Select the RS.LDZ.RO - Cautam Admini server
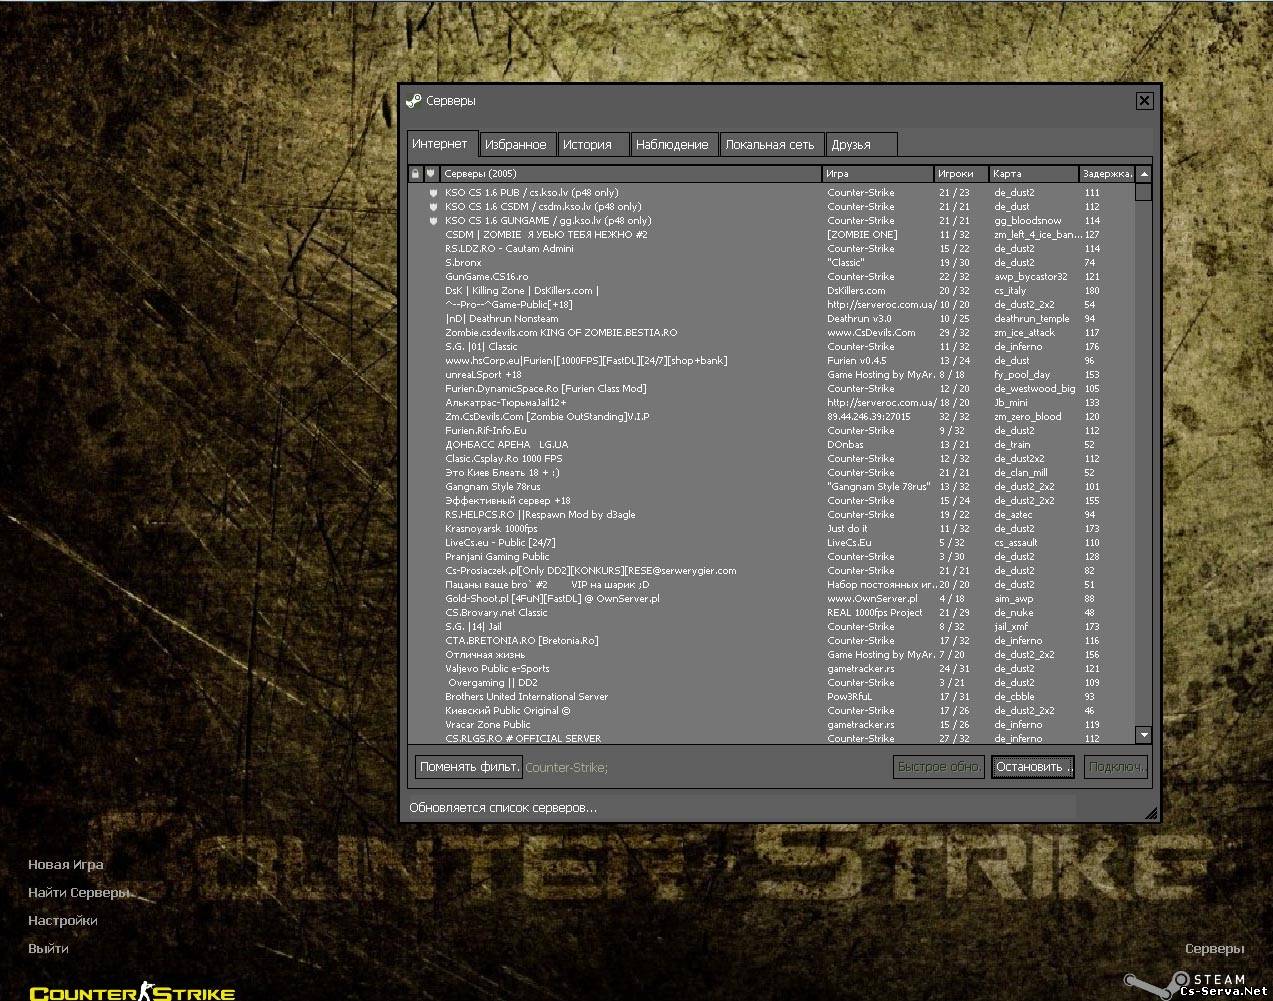Image resolution: width=1273 pixels, height=1001 pixels. pyautogui.click(x=771, y=249)
